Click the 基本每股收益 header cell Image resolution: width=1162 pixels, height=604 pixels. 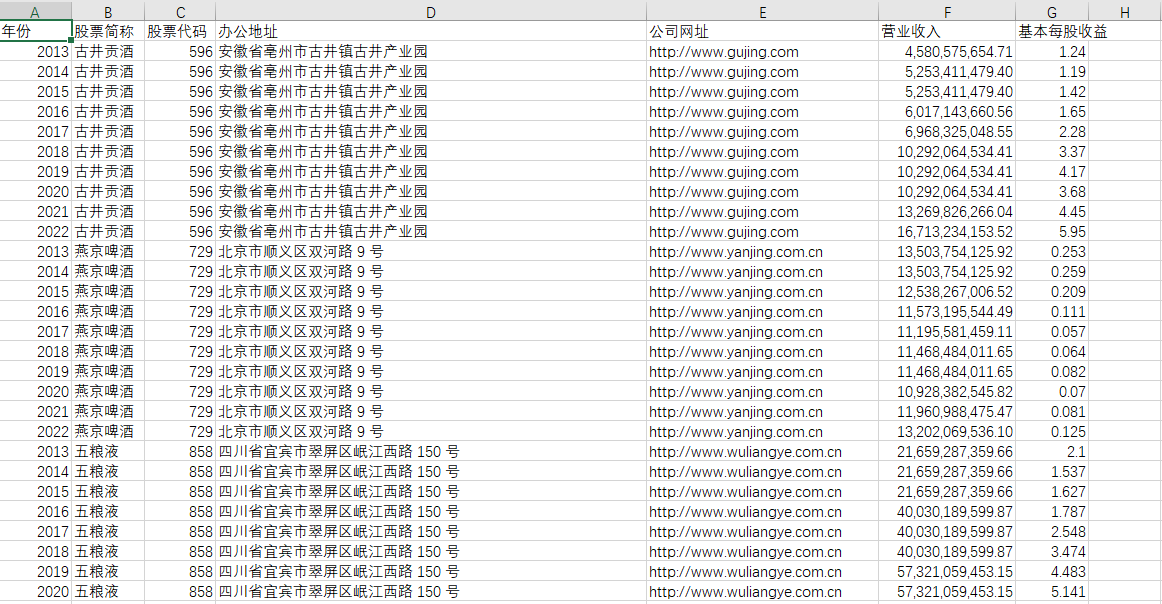(1052, 31)
